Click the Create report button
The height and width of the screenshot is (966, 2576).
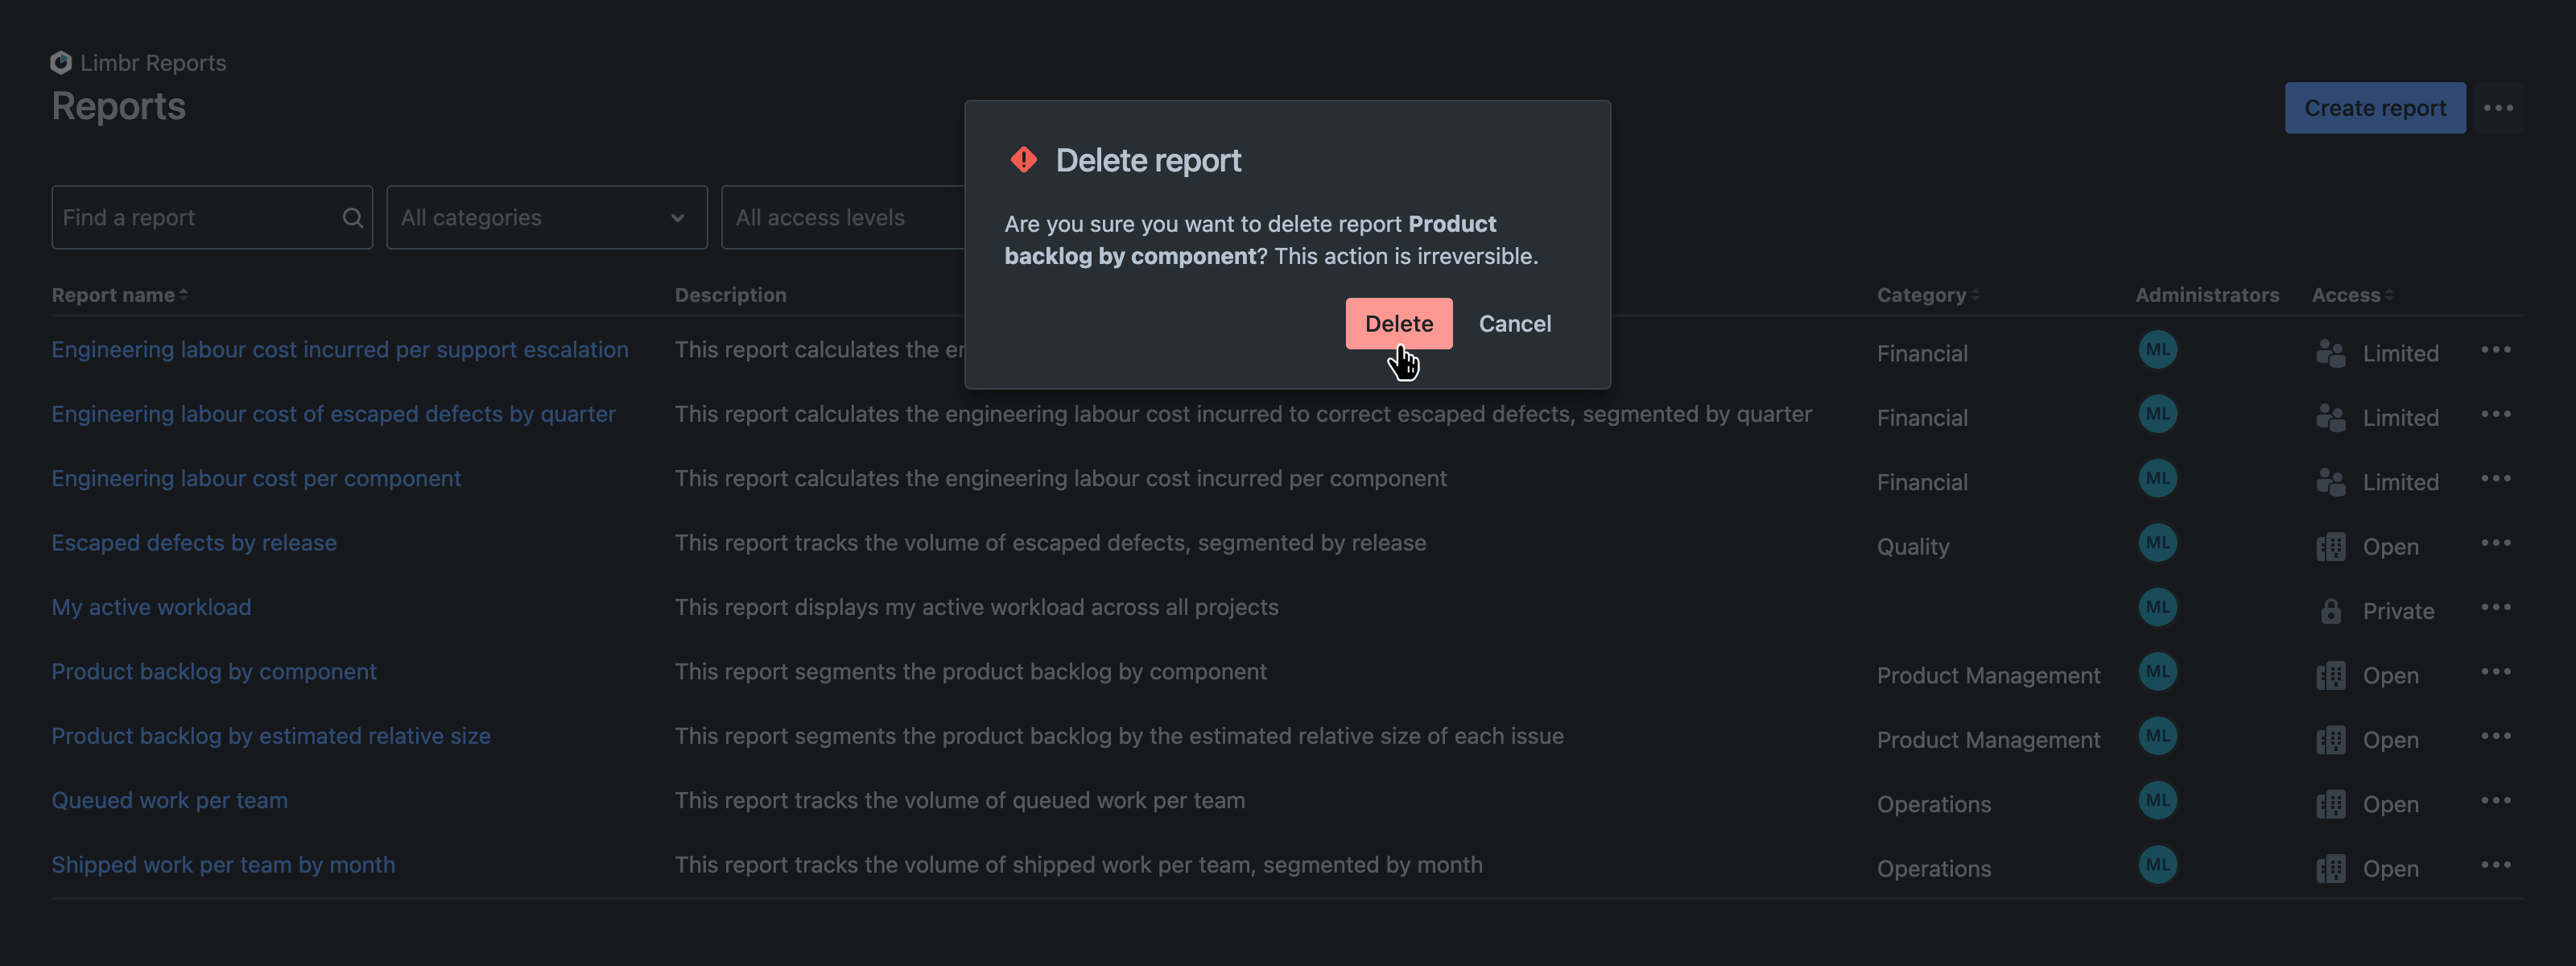[x=2377, y=107]
